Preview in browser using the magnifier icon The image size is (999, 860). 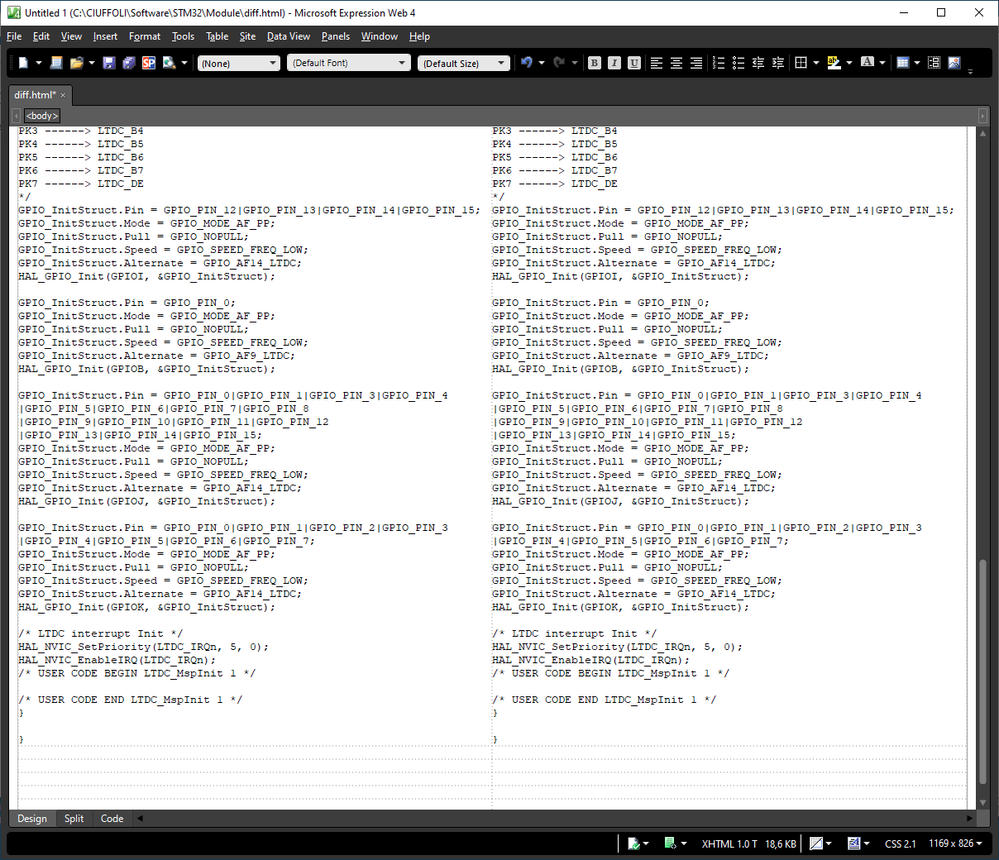(169, 63)
